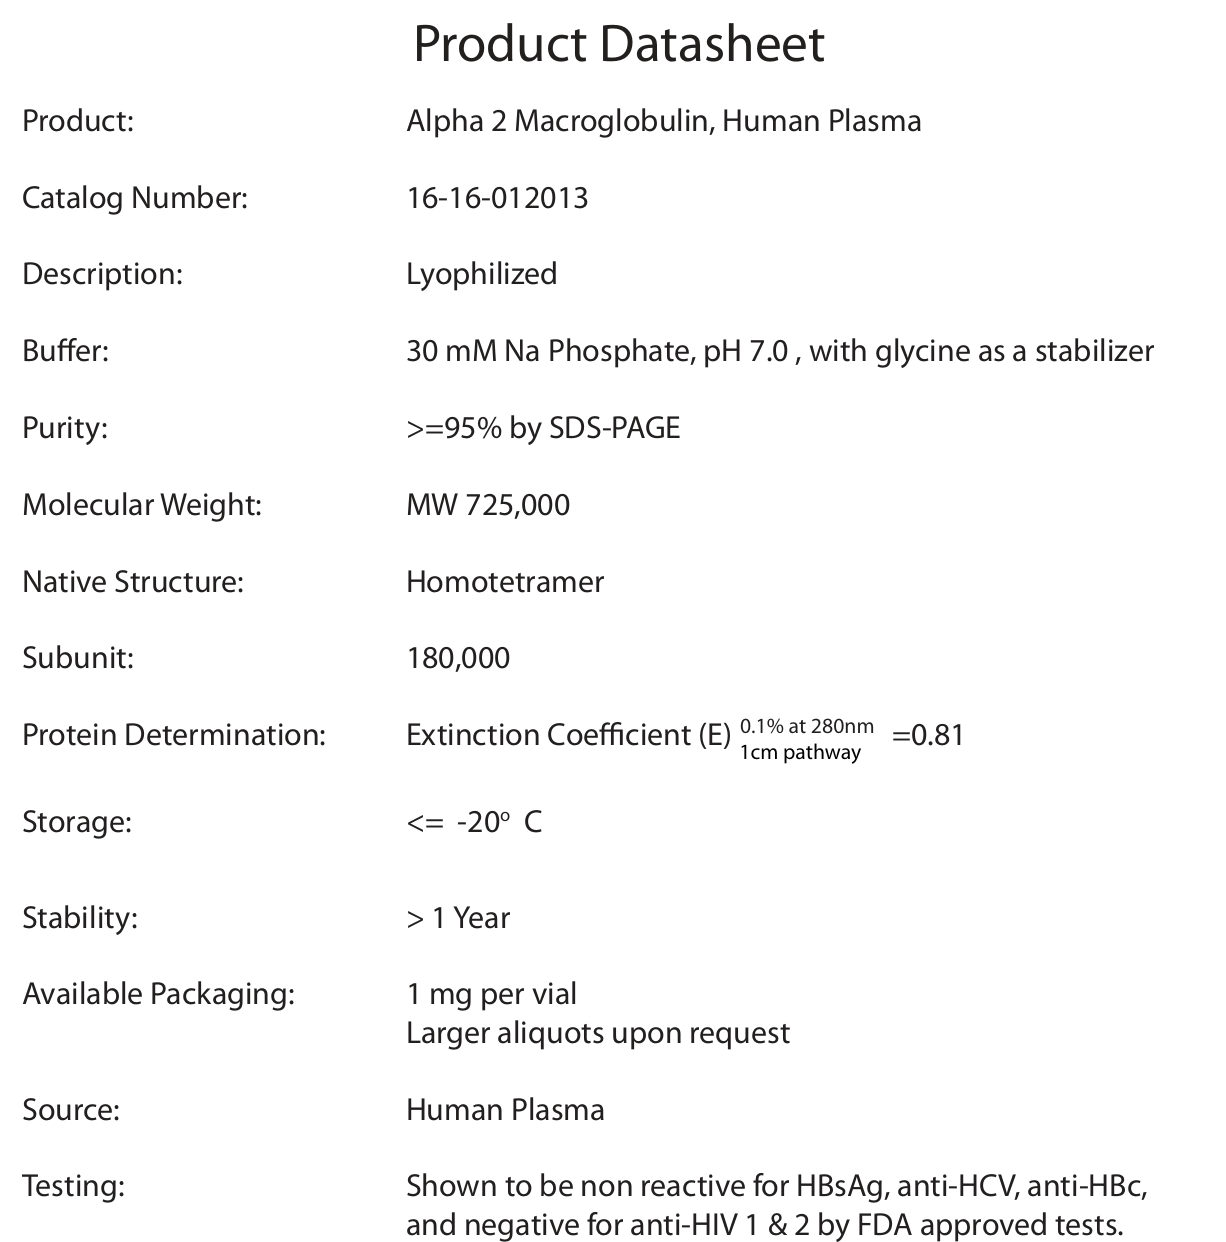Click the "Product Datasheet" title

(619, 45)
